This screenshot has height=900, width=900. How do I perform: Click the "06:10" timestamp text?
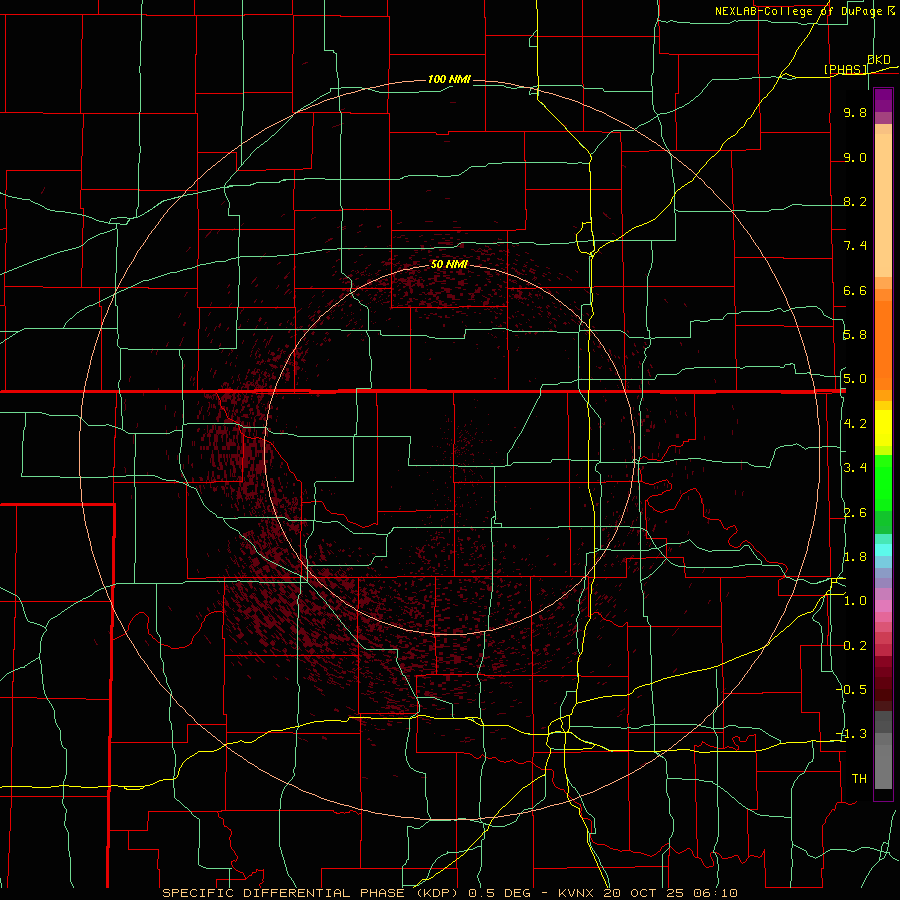tap(715, 893)
